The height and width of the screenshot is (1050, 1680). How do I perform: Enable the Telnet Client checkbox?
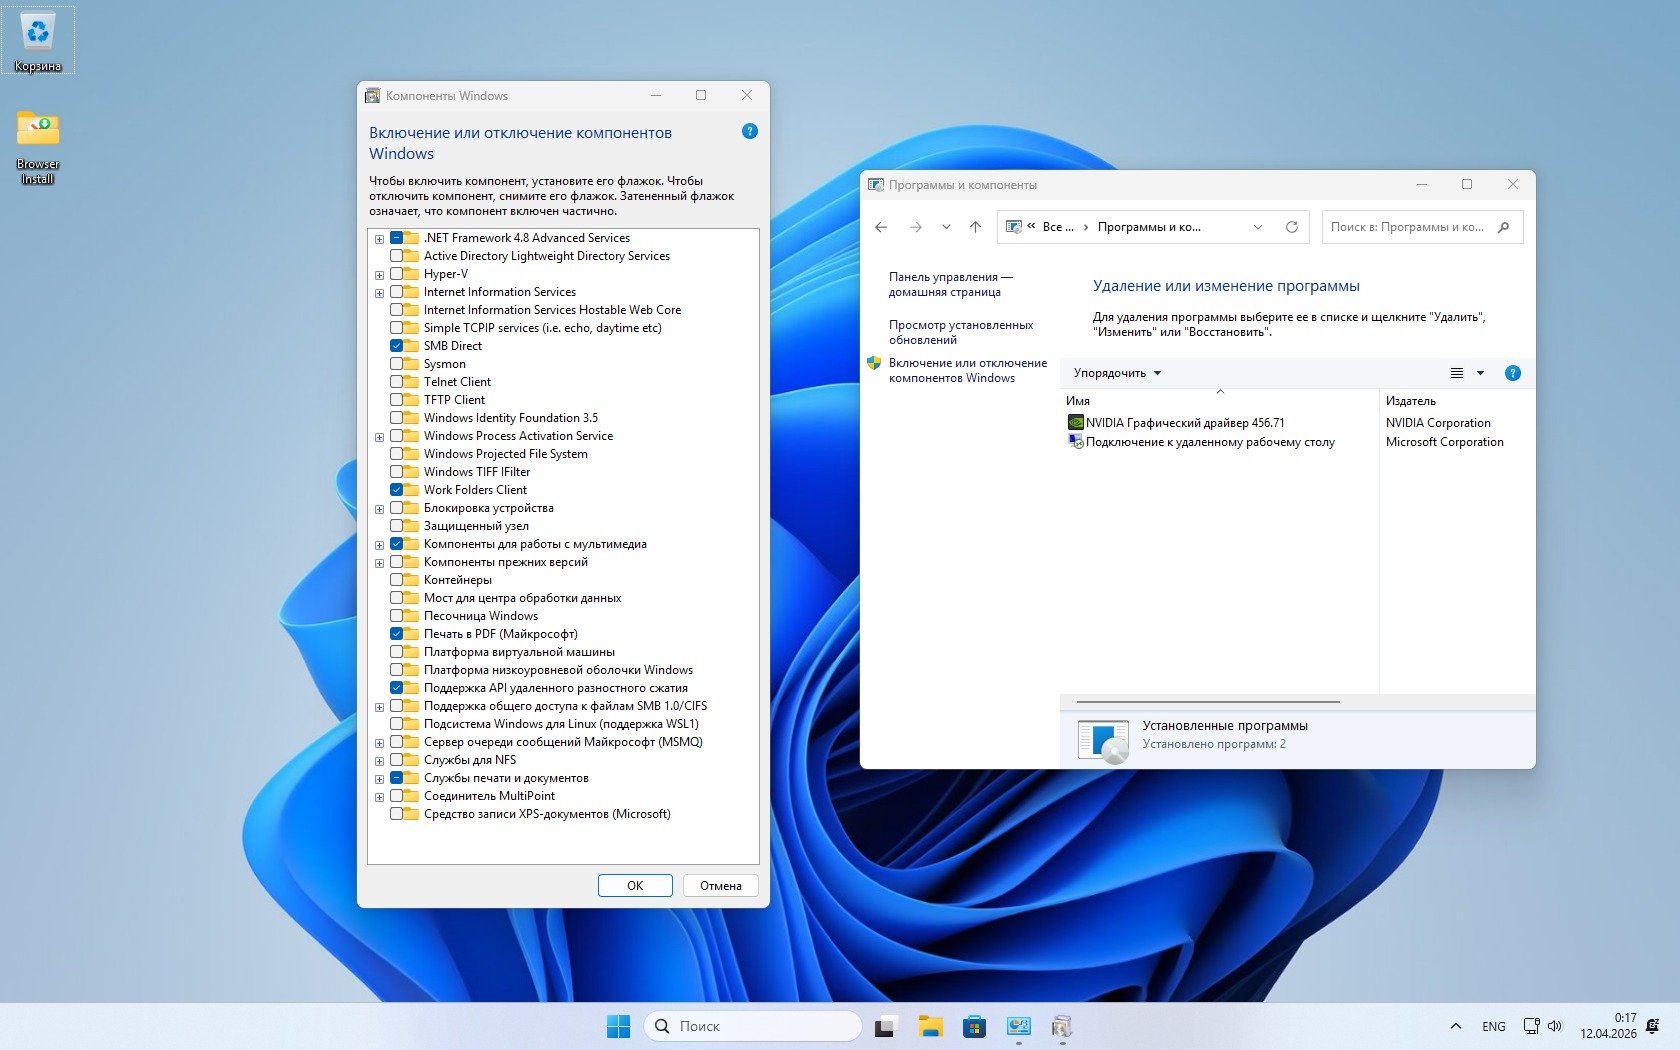[397, 382]
